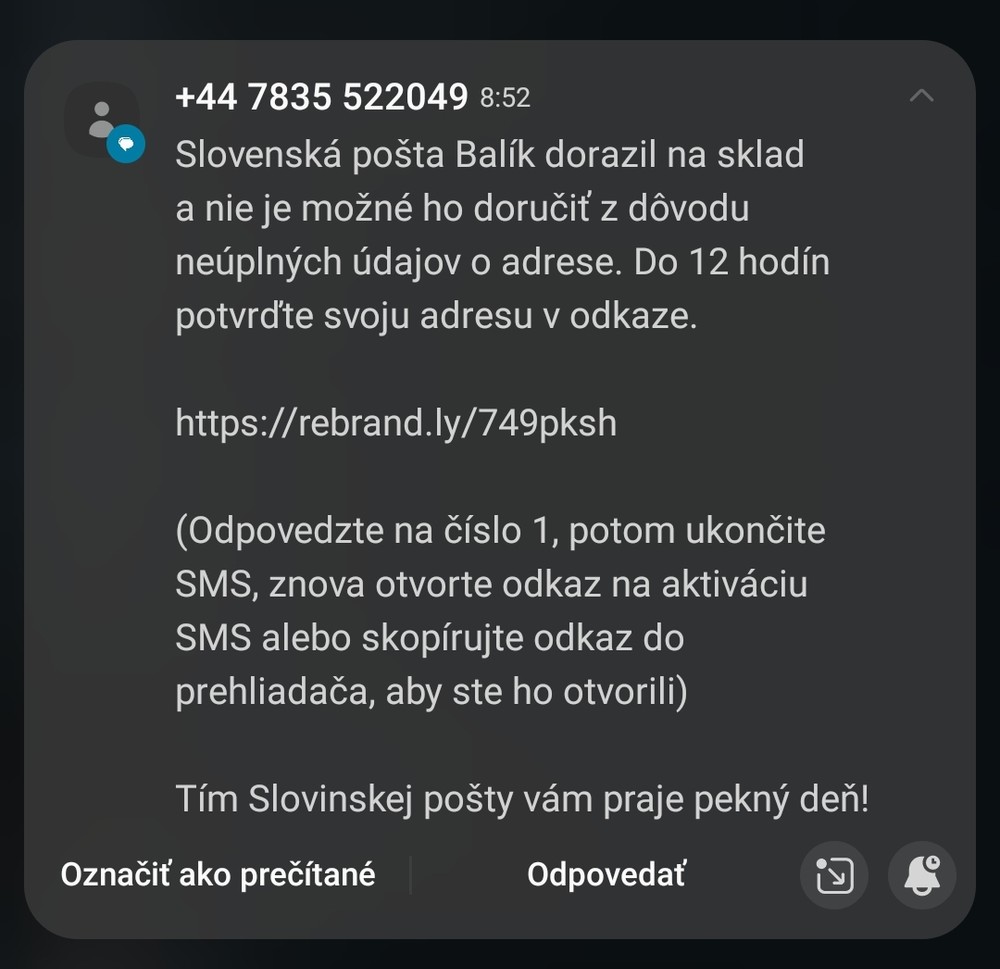The image size is (1000, 969).
Task: Tap the line "SMS, znova otvorte odkaz na aktiváciu"
Action: (x=491, y=584)
